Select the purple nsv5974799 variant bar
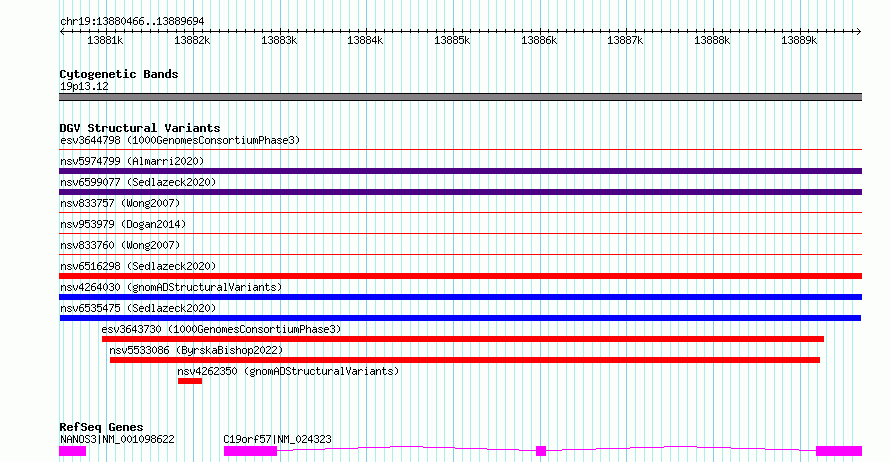890x462 pixels. tap(460, 171)
